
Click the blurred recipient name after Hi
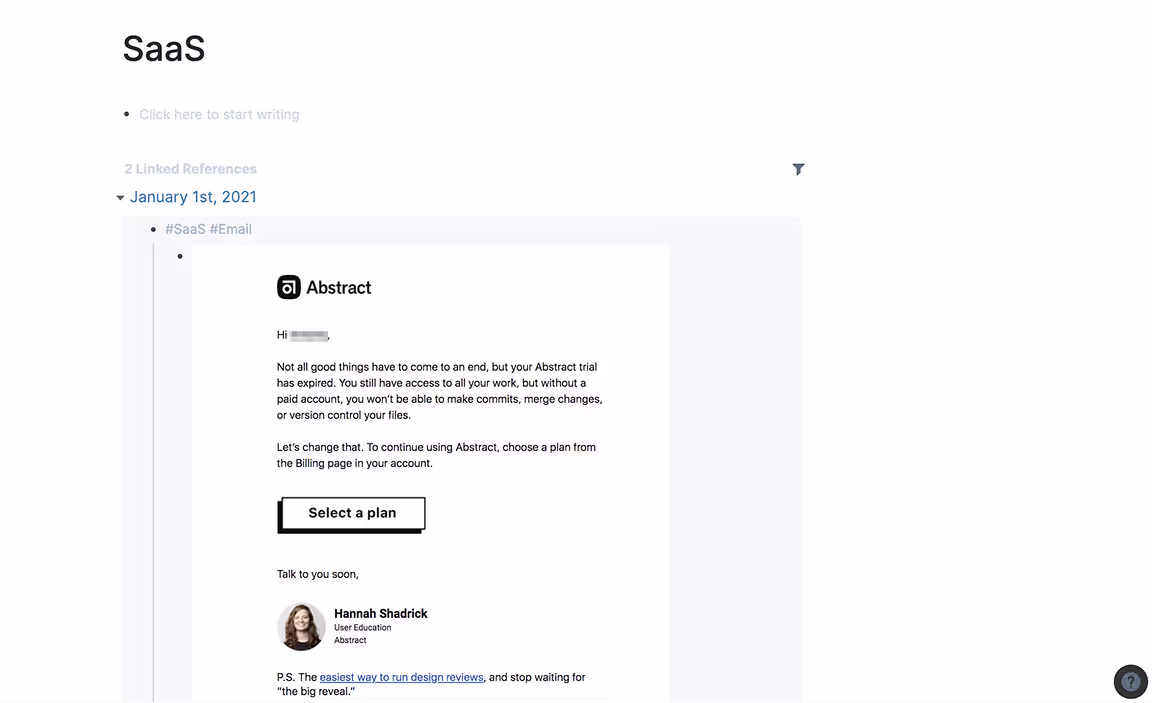click(309, 336)
